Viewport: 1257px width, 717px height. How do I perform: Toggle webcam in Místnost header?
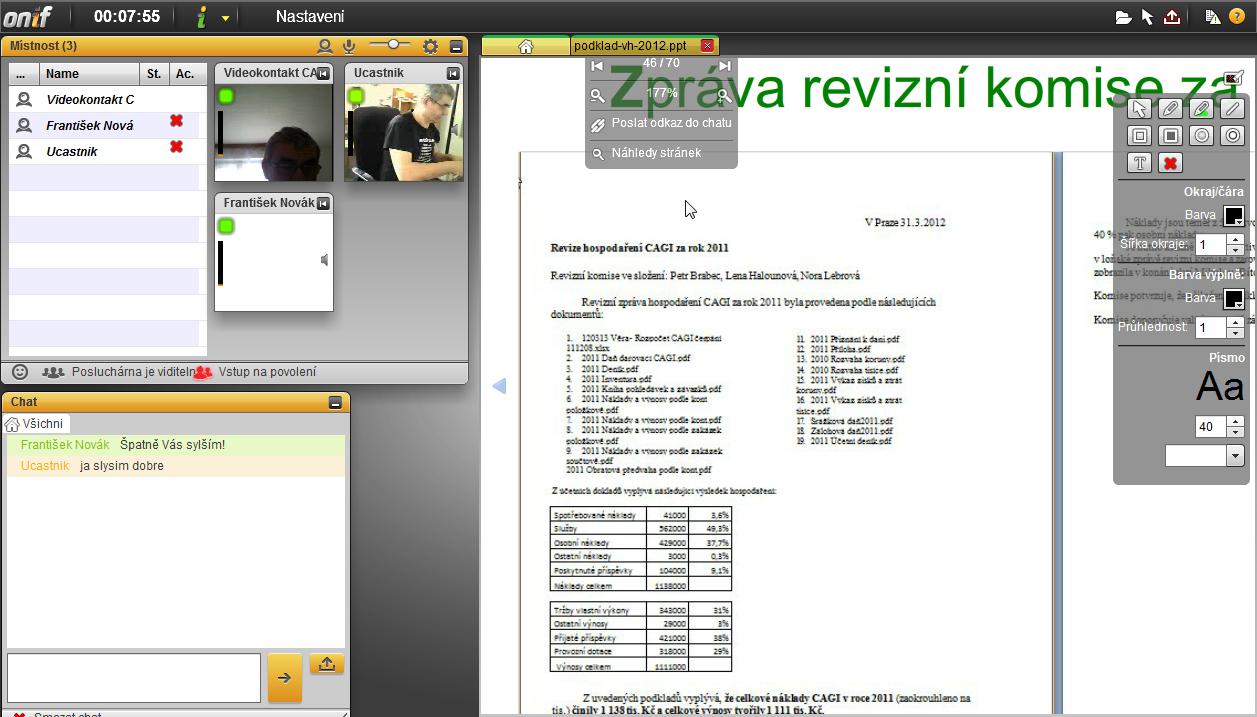pos(325,46)
